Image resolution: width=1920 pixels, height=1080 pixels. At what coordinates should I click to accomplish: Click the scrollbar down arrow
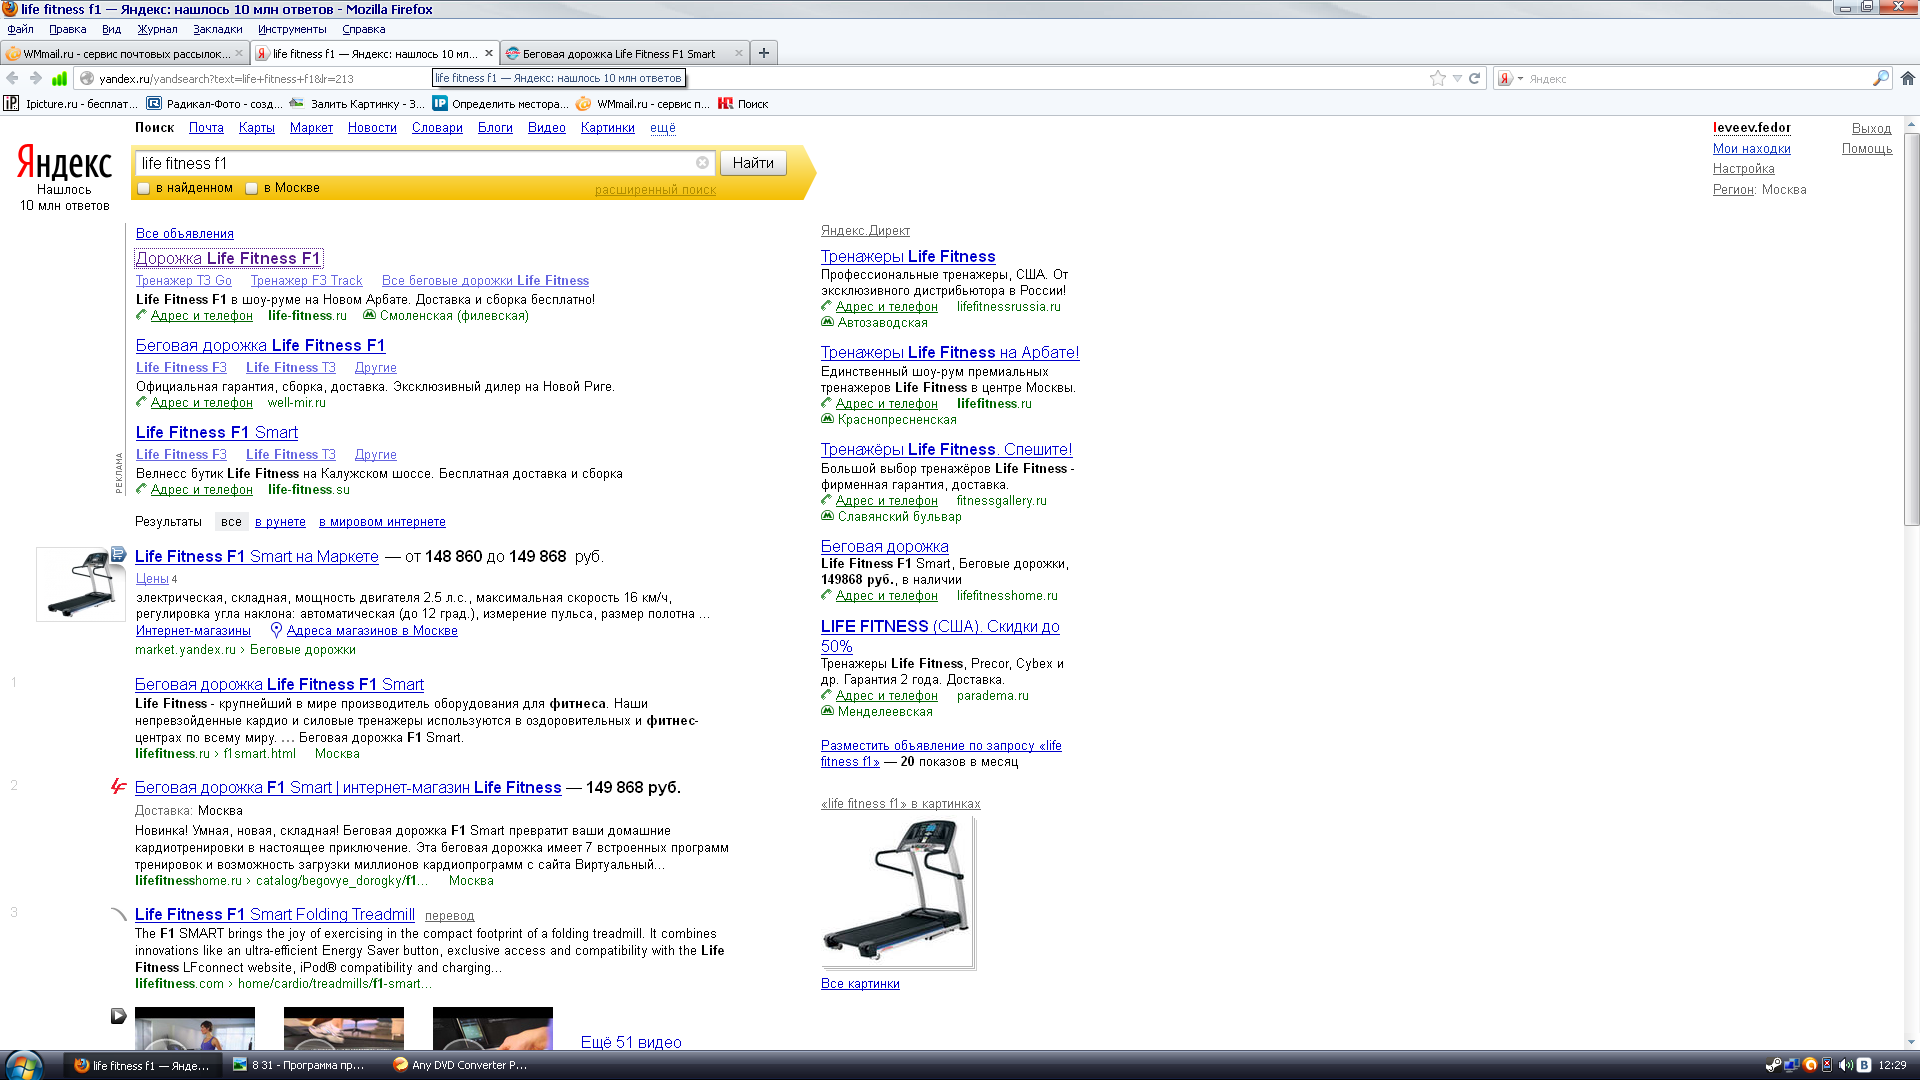(x=1911, y=1041)
